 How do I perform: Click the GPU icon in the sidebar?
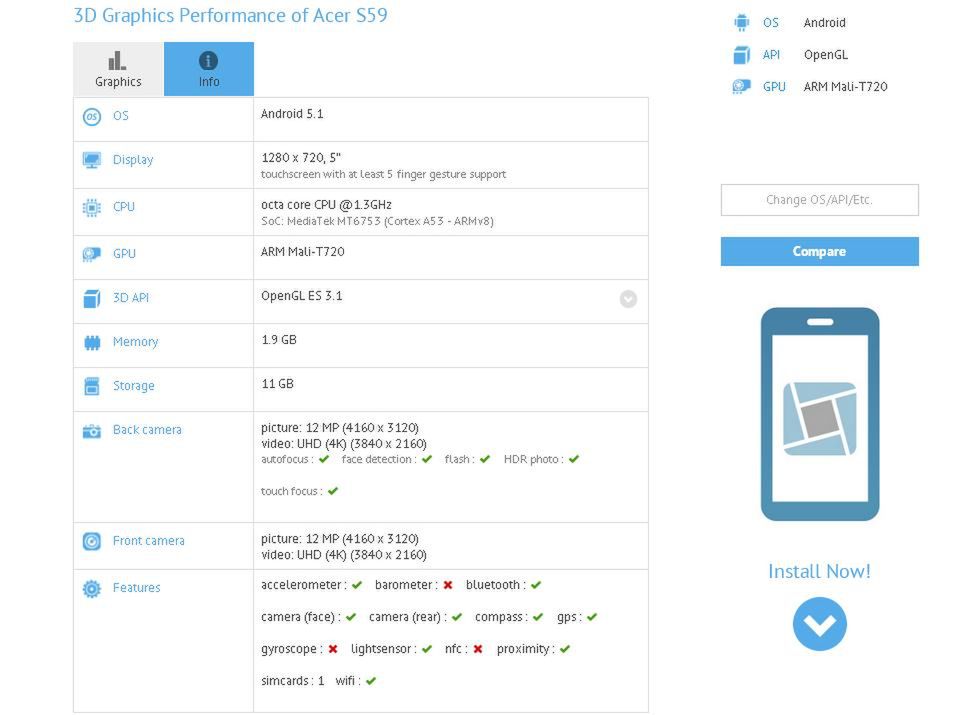pyautogui.click(x=741, y=87)
